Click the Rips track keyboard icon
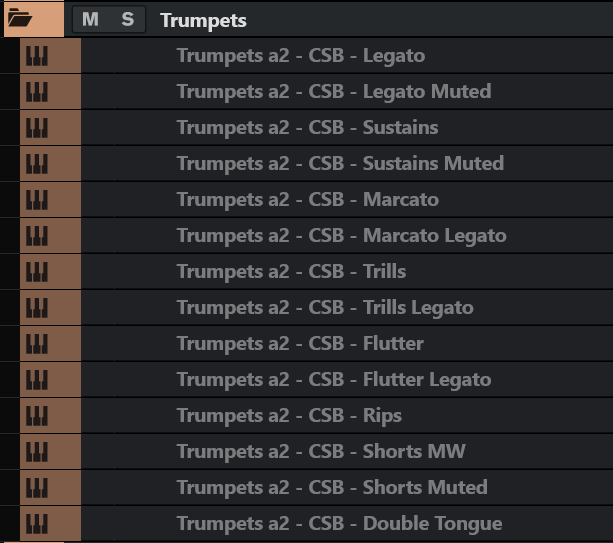The height and width of the screenshot is (543, 613). [x=36, y=416]
